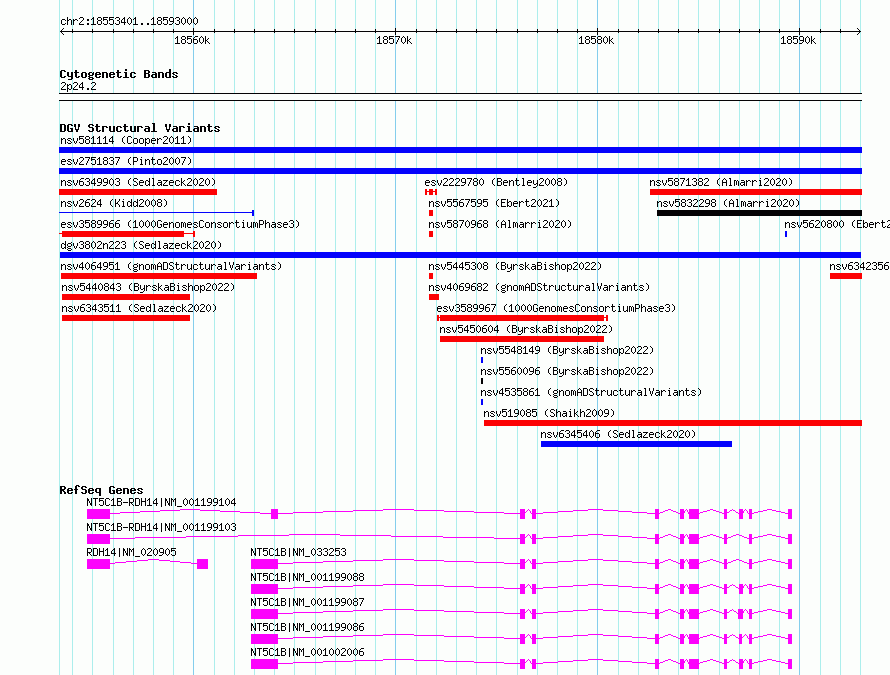Click the 18580k ruler mark
890x675 pixels.
(596, 40)
